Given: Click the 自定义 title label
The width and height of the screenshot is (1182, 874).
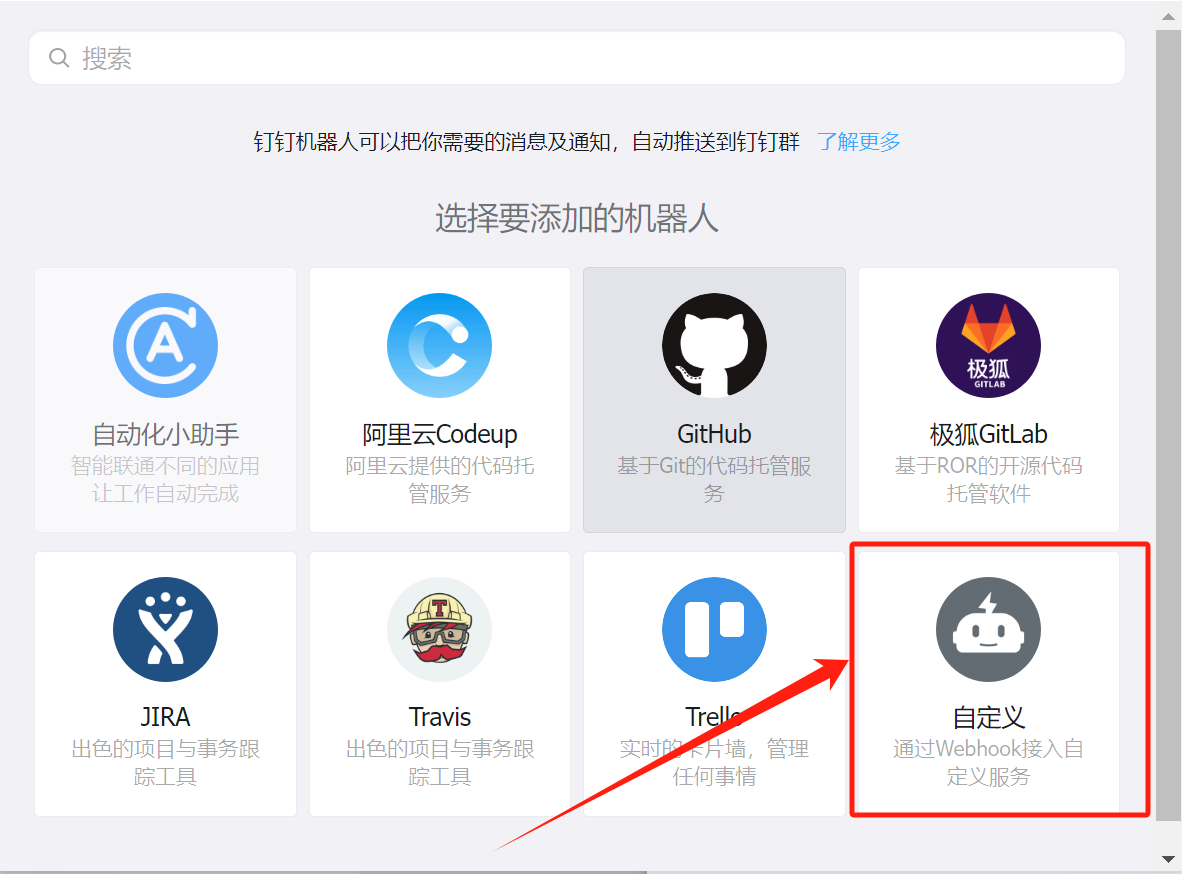Looking at the screenshot, I should click(x=988, y=717).
